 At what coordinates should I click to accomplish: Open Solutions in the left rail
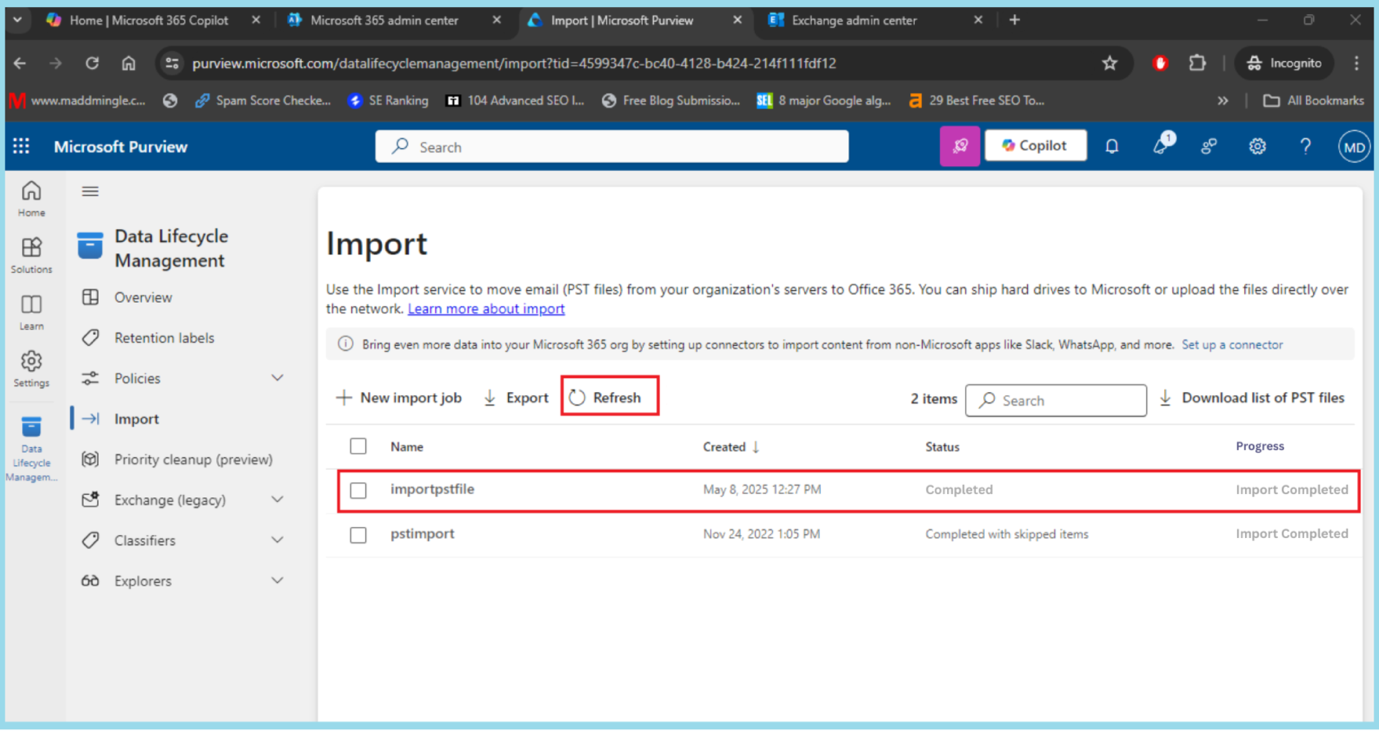click(31, 255)
